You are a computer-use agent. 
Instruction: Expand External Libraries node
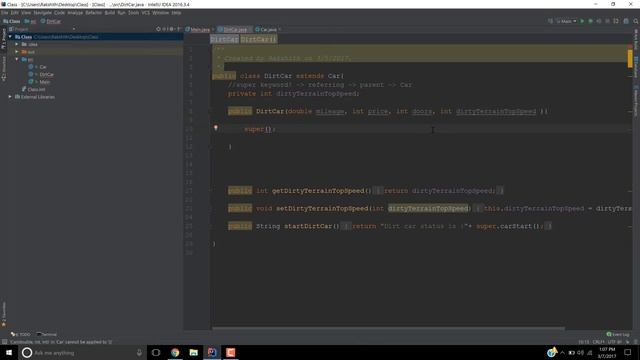(x=10, y=97)
